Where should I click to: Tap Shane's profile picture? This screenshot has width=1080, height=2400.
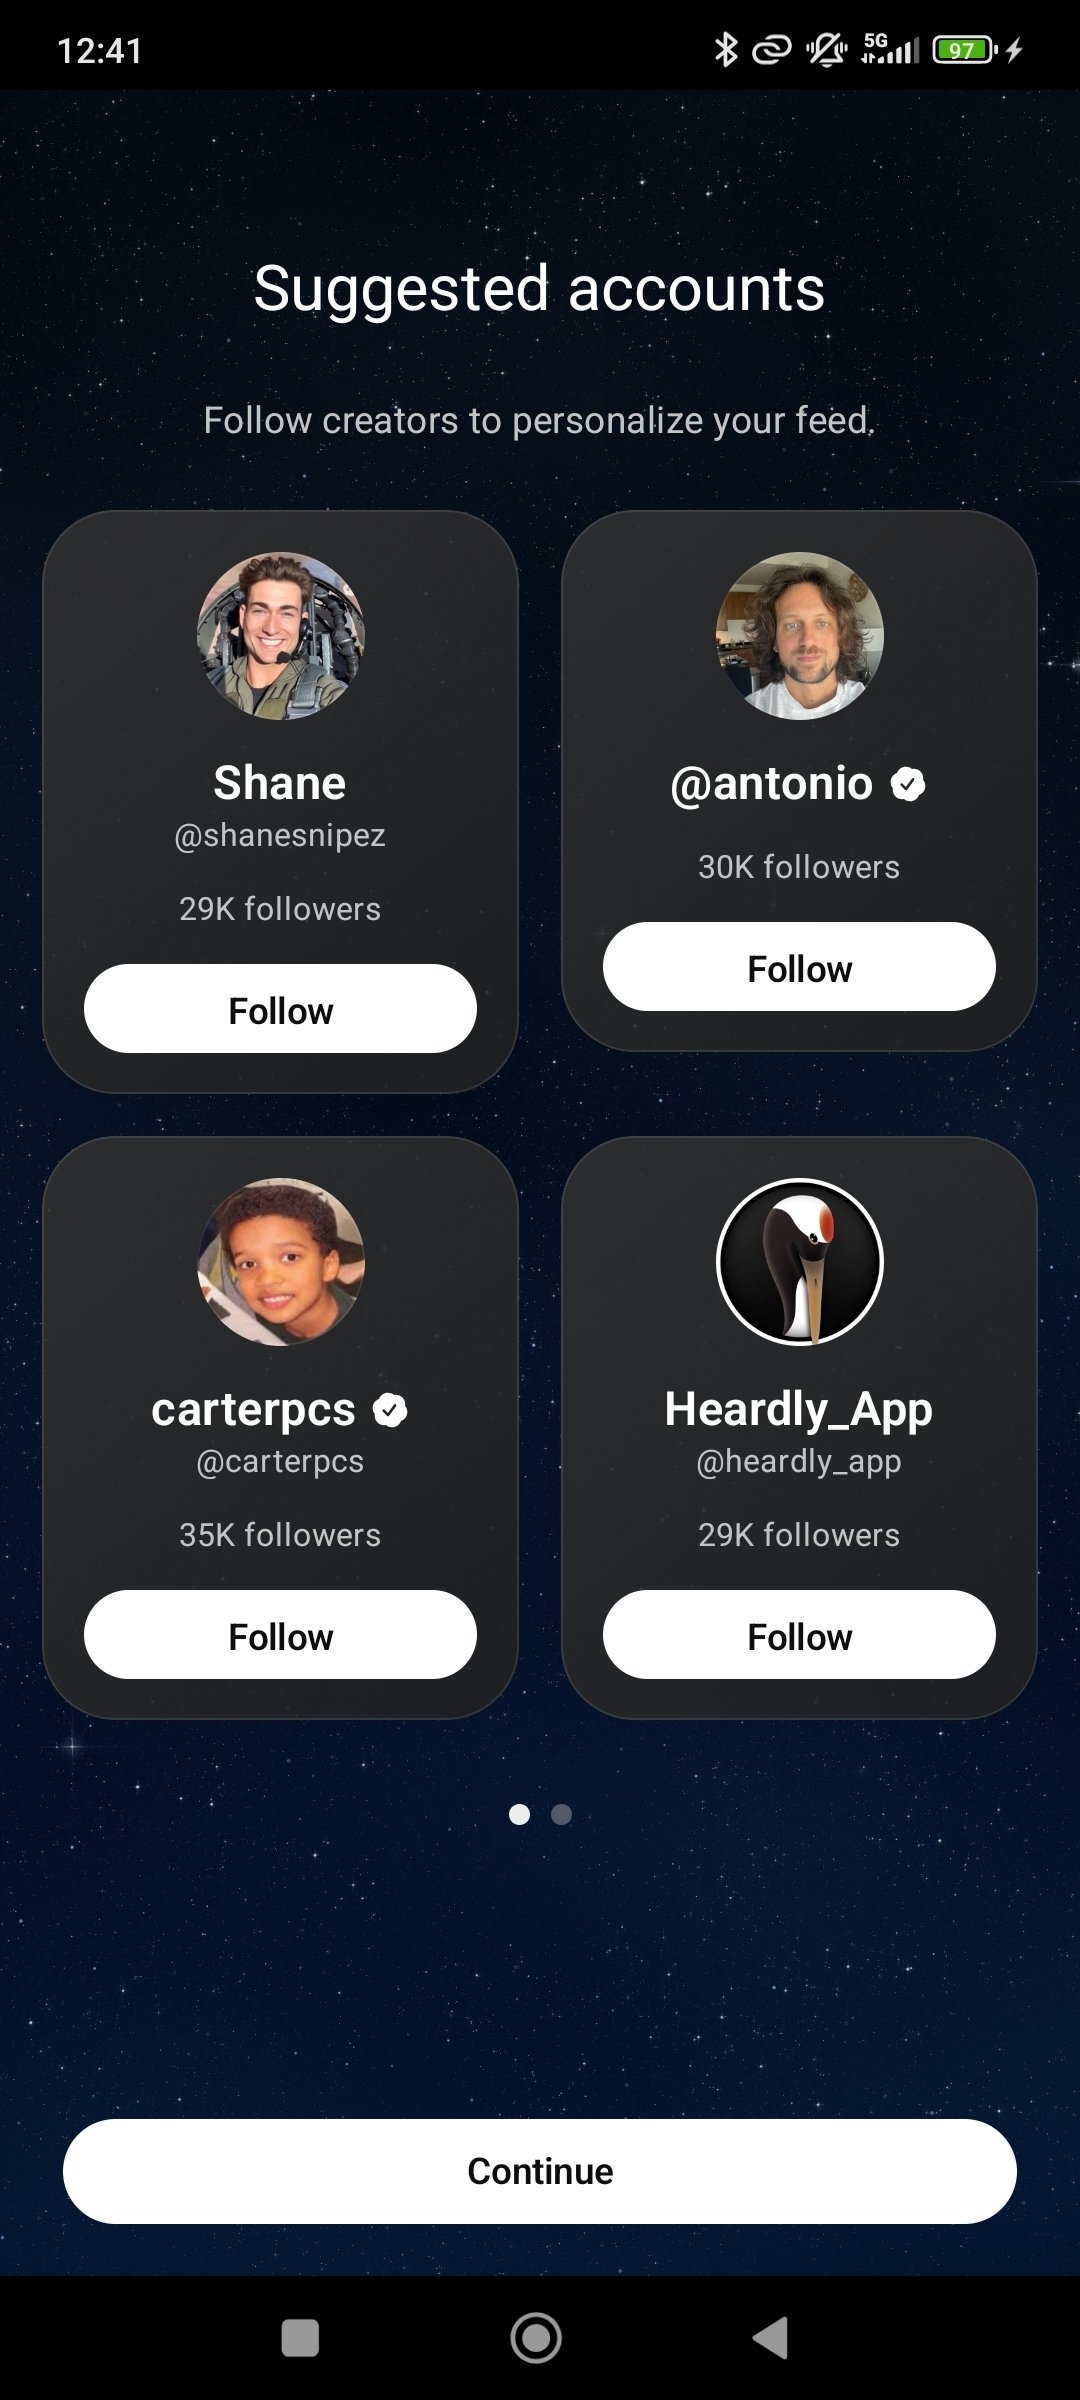[280, 636]
